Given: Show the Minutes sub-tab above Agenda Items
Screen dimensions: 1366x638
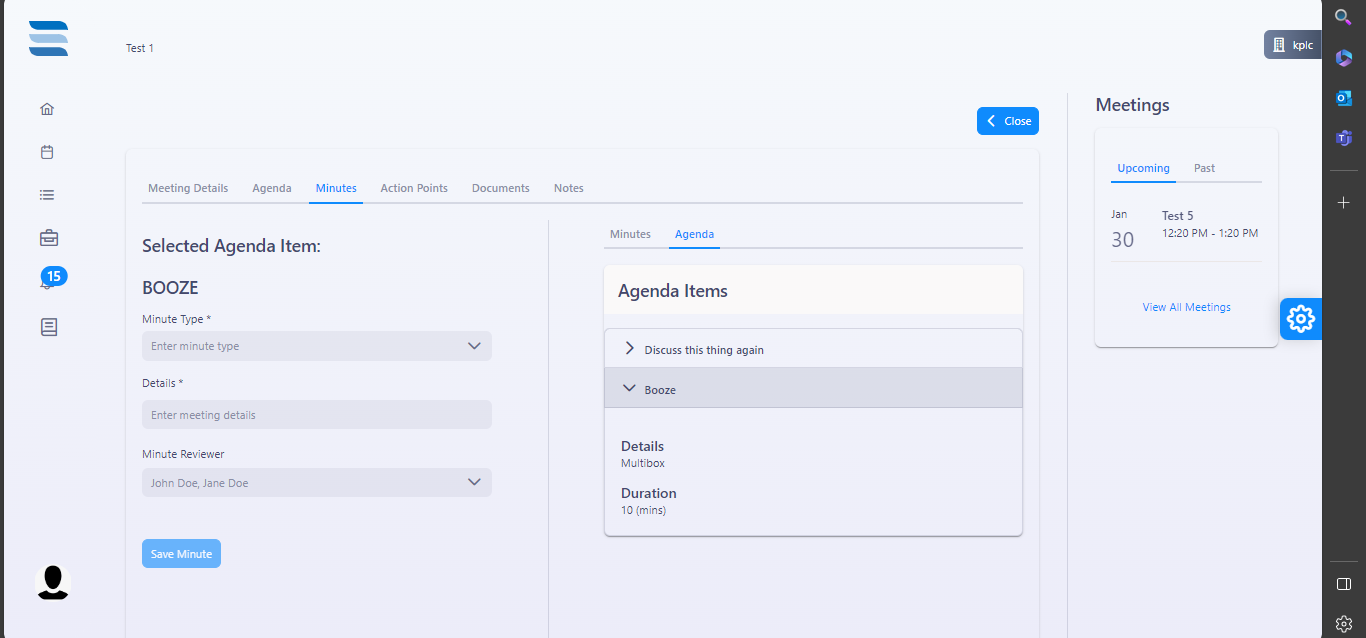Looking at the screenshot, I should pos(630,234).
